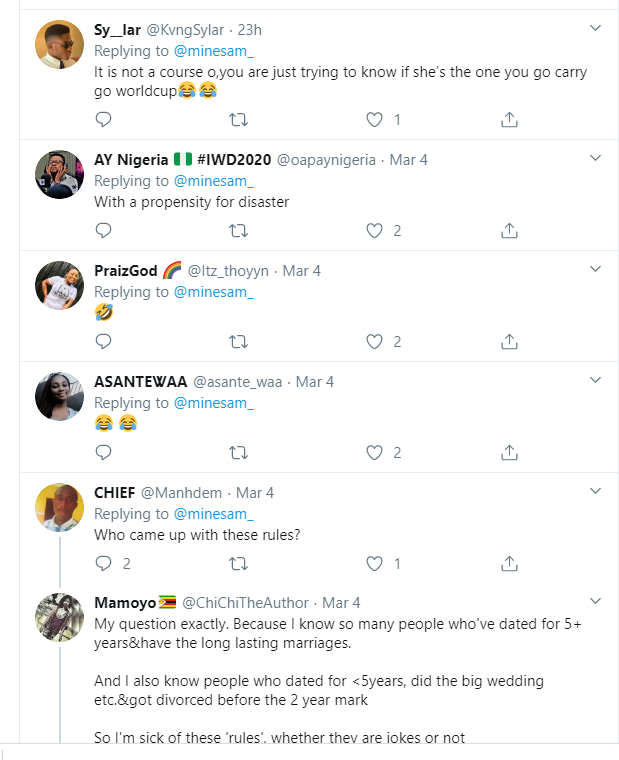Screen dimensions: 619x760
Task: Reply to CHIEF's tweet about rules
Action: click(x=103, y=564)
